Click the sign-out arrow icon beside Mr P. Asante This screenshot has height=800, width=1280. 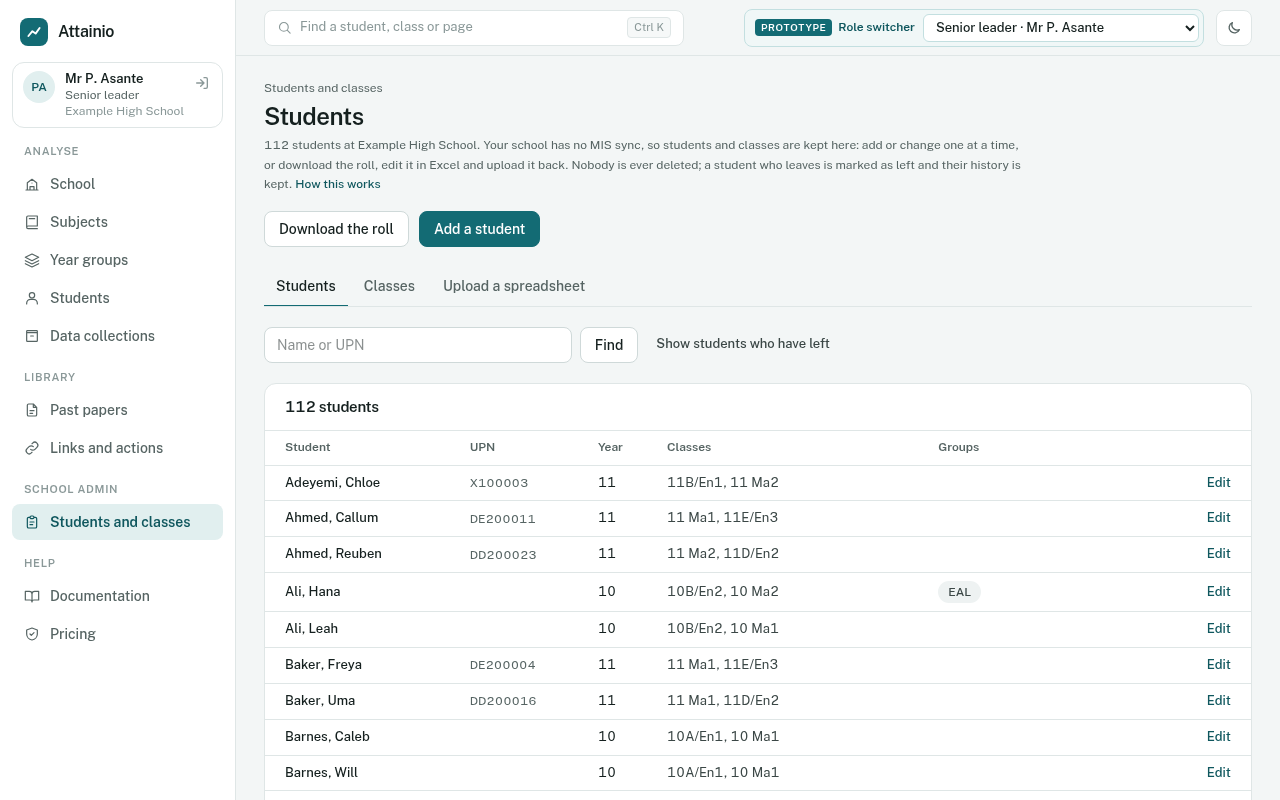point(202,83)
